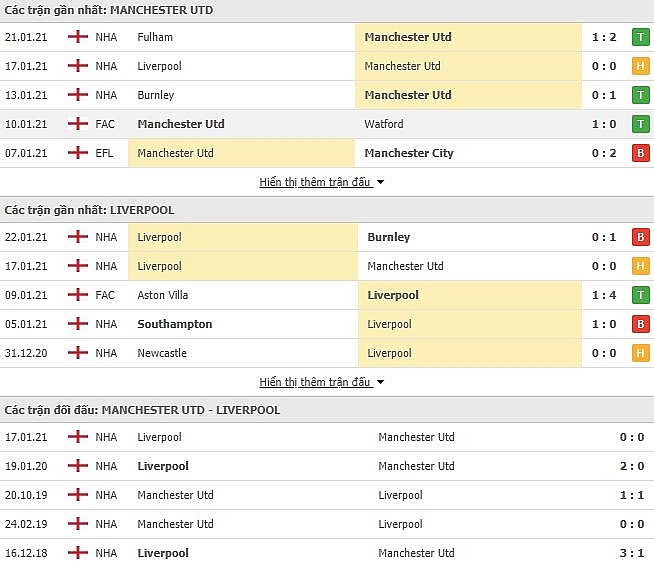The width and height of the screenshot is (654, 565).
Task: Click red B badge for Southampton match
Action: 641,324
